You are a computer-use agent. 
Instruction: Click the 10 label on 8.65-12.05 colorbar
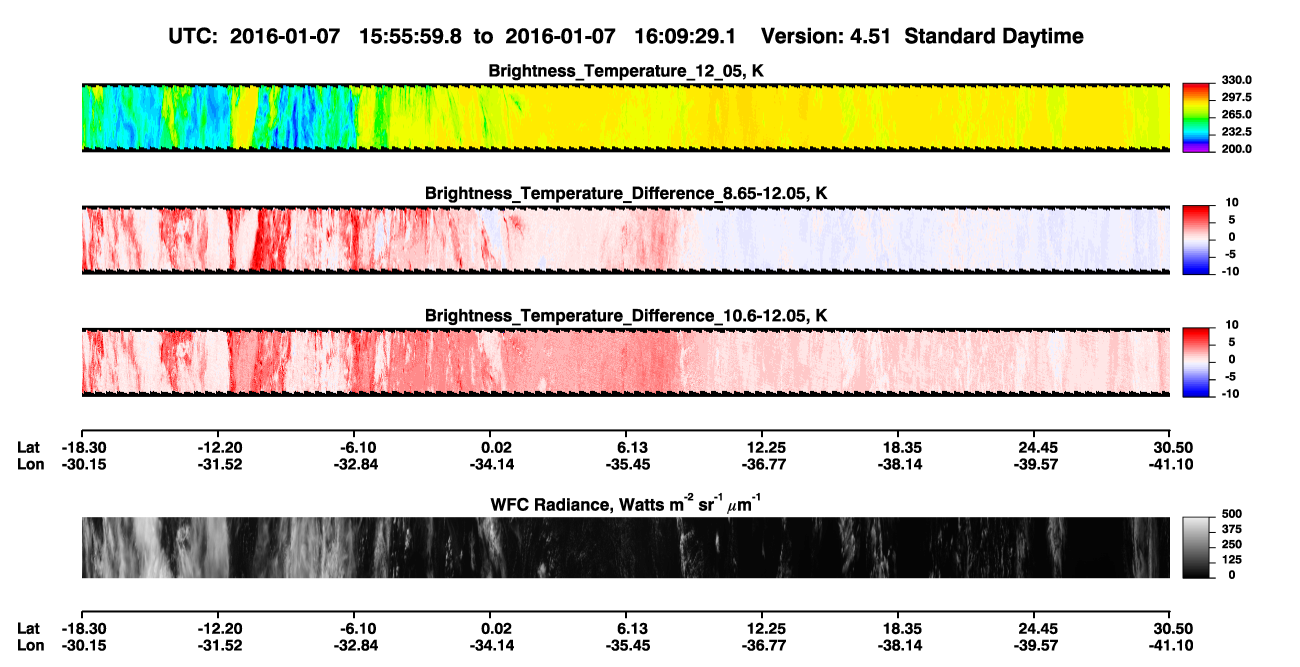tap(1234, 203)
